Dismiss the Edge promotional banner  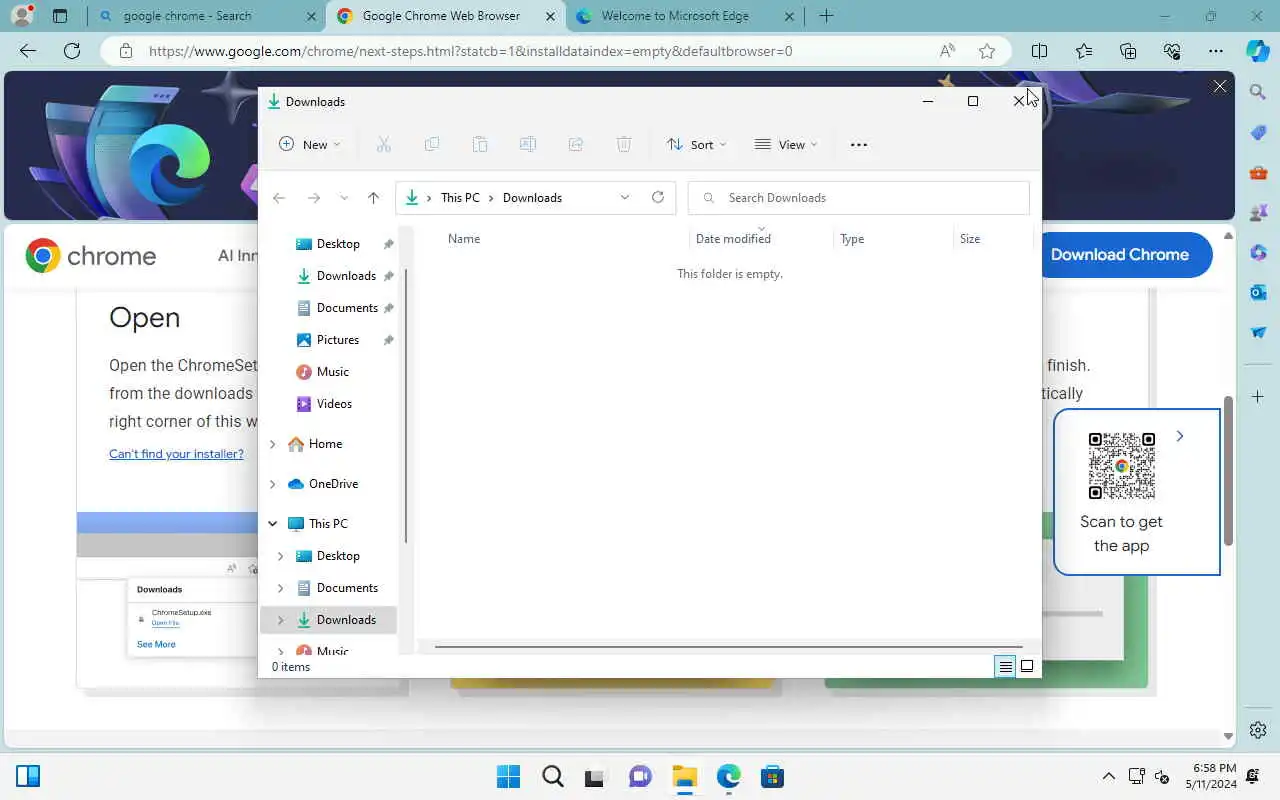(1220, 87)
